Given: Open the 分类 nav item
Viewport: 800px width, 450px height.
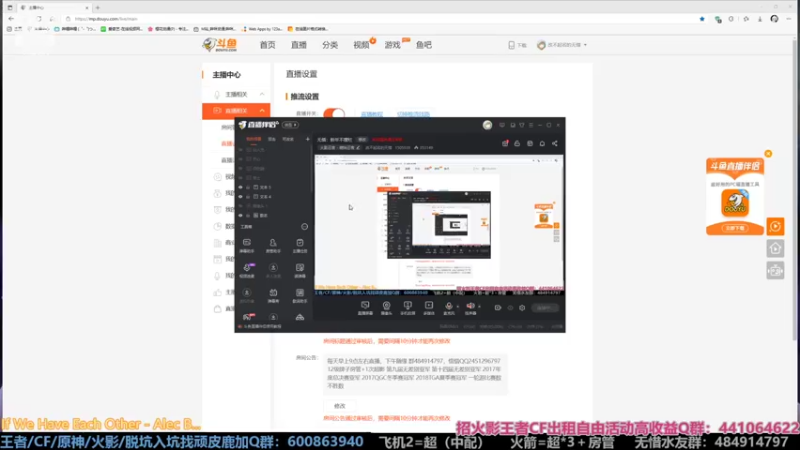Looking at the screenshot, I should (330, 45).
